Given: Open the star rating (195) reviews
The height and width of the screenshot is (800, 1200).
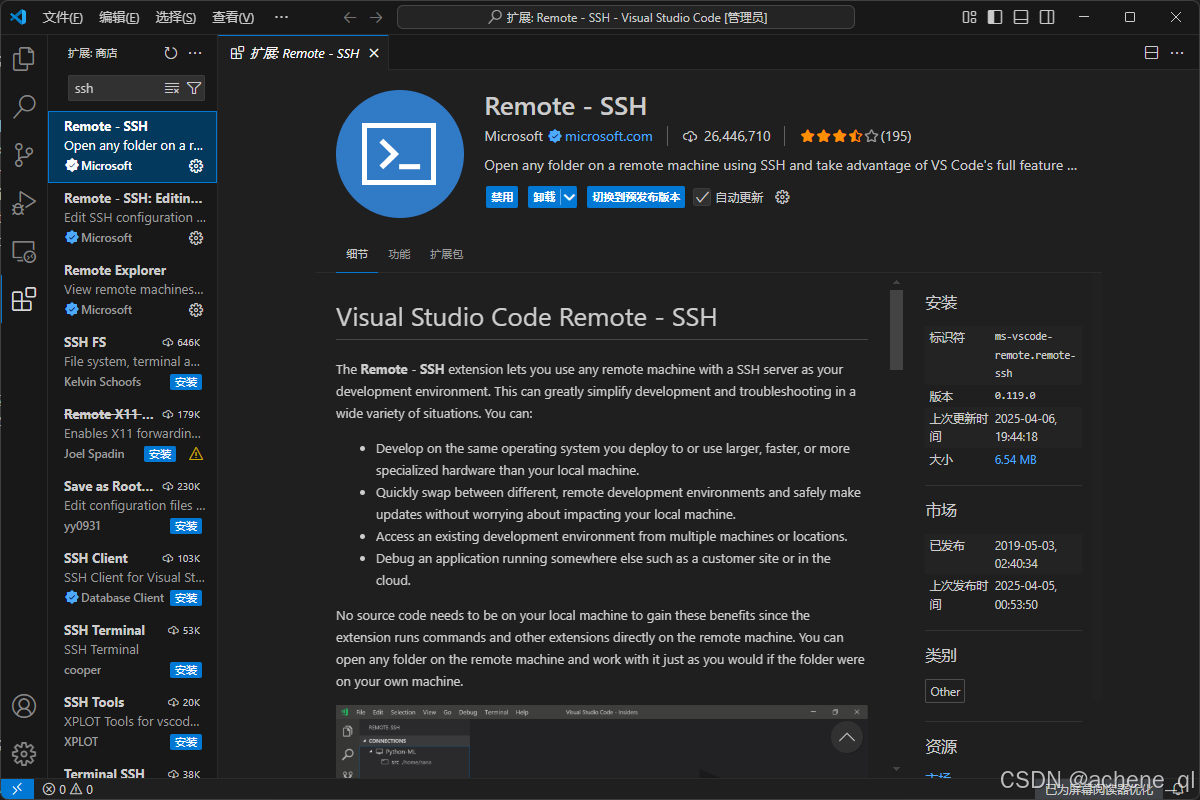Looking at the screenshot, I should click(x=855, y=136).
